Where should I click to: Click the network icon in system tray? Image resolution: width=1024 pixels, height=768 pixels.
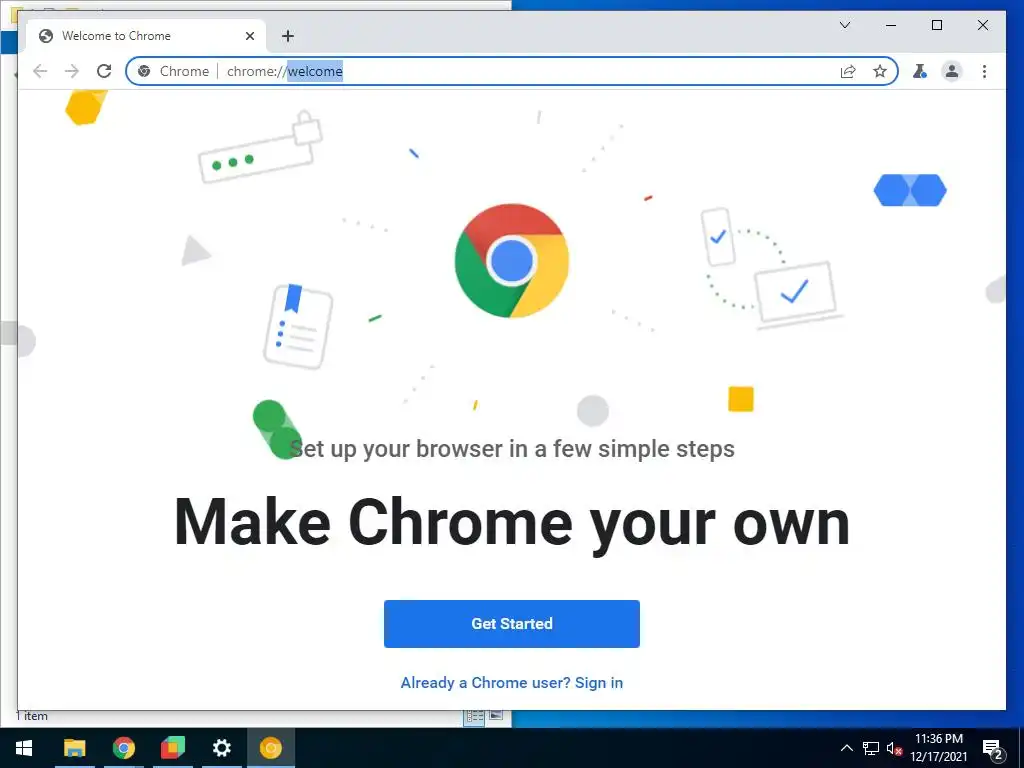coord(871,748)
